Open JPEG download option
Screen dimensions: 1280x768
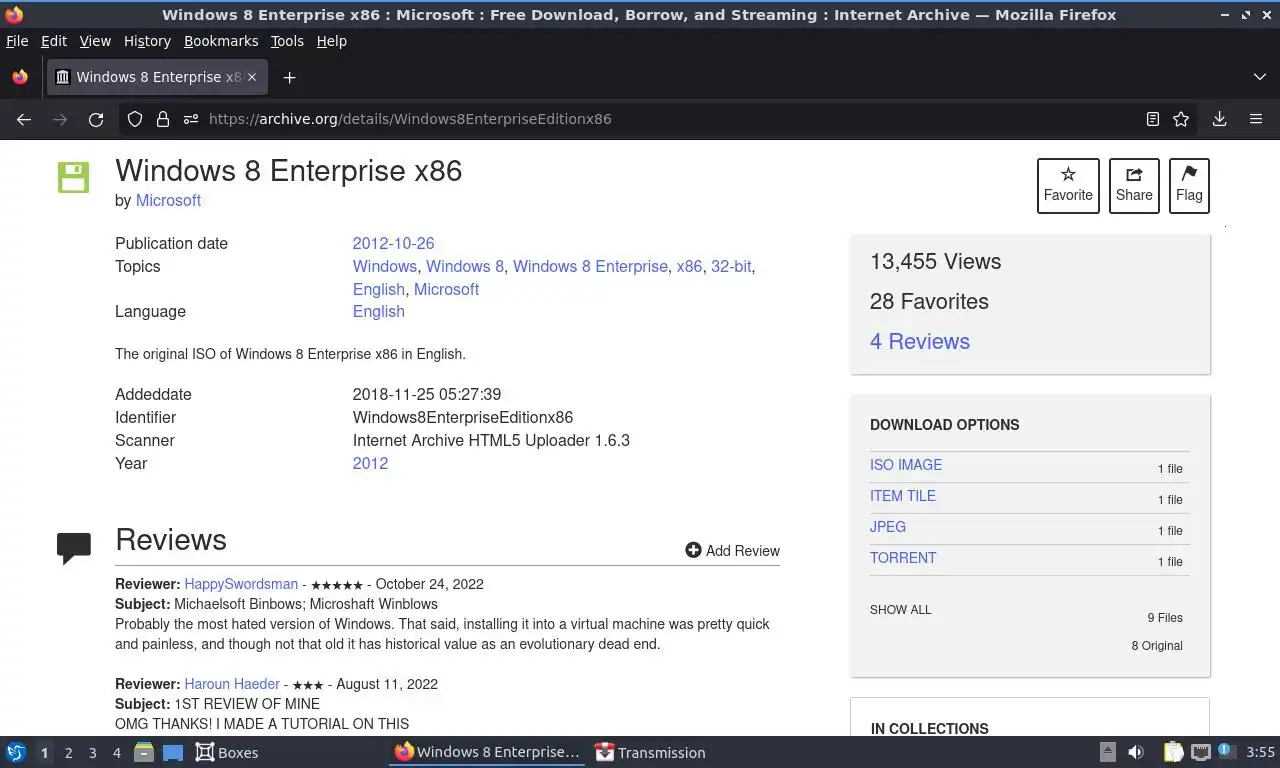point(888,527)
